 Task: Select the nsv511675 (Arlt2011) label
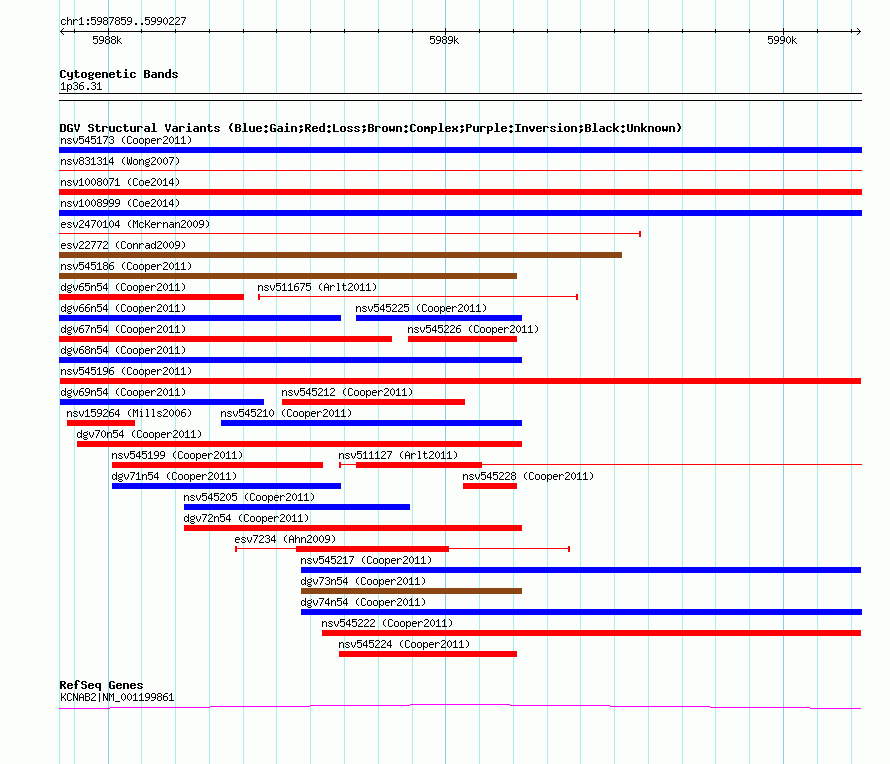[317, 287]
